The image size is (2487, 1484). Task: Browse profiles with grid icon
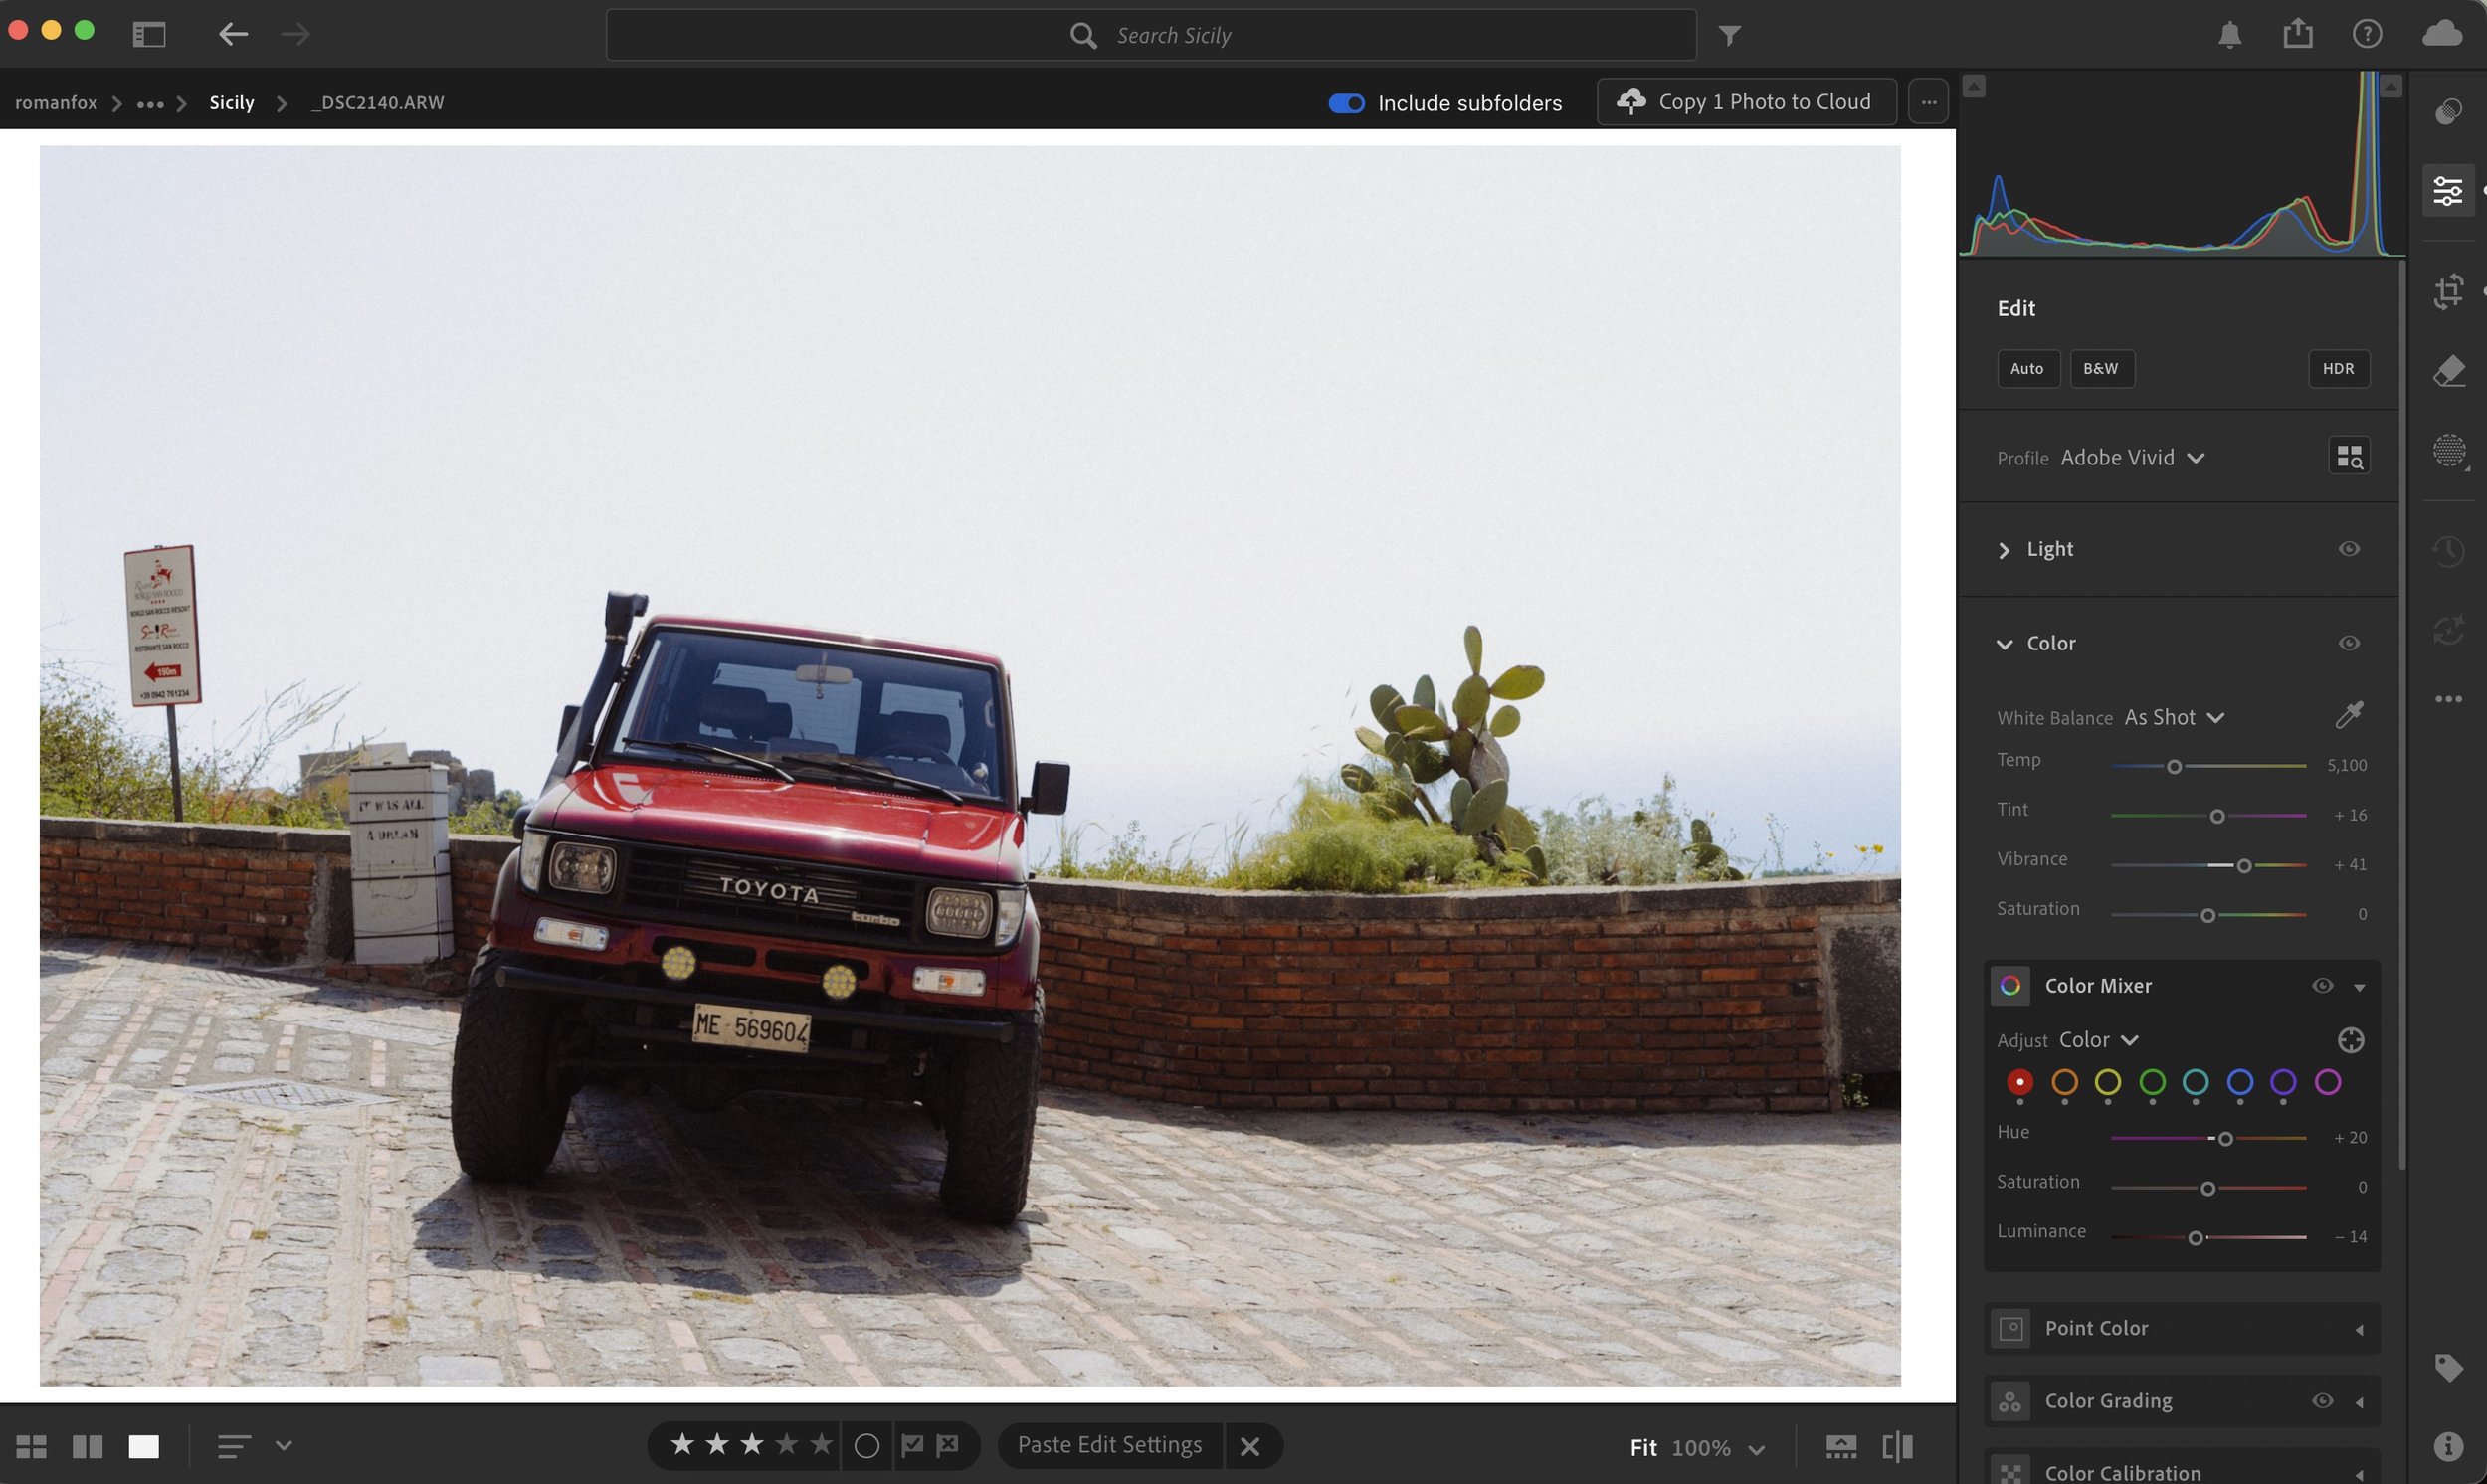coord(2349,457)
